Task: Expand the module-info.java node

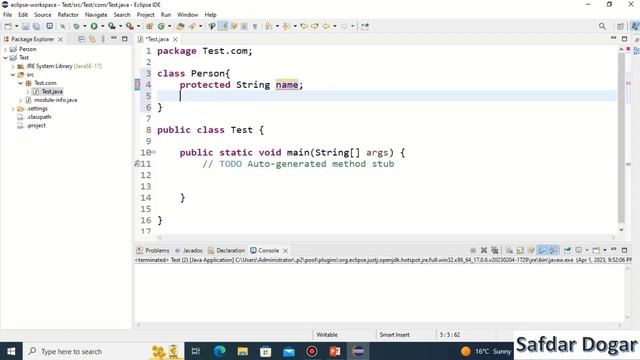Action: 20,100
